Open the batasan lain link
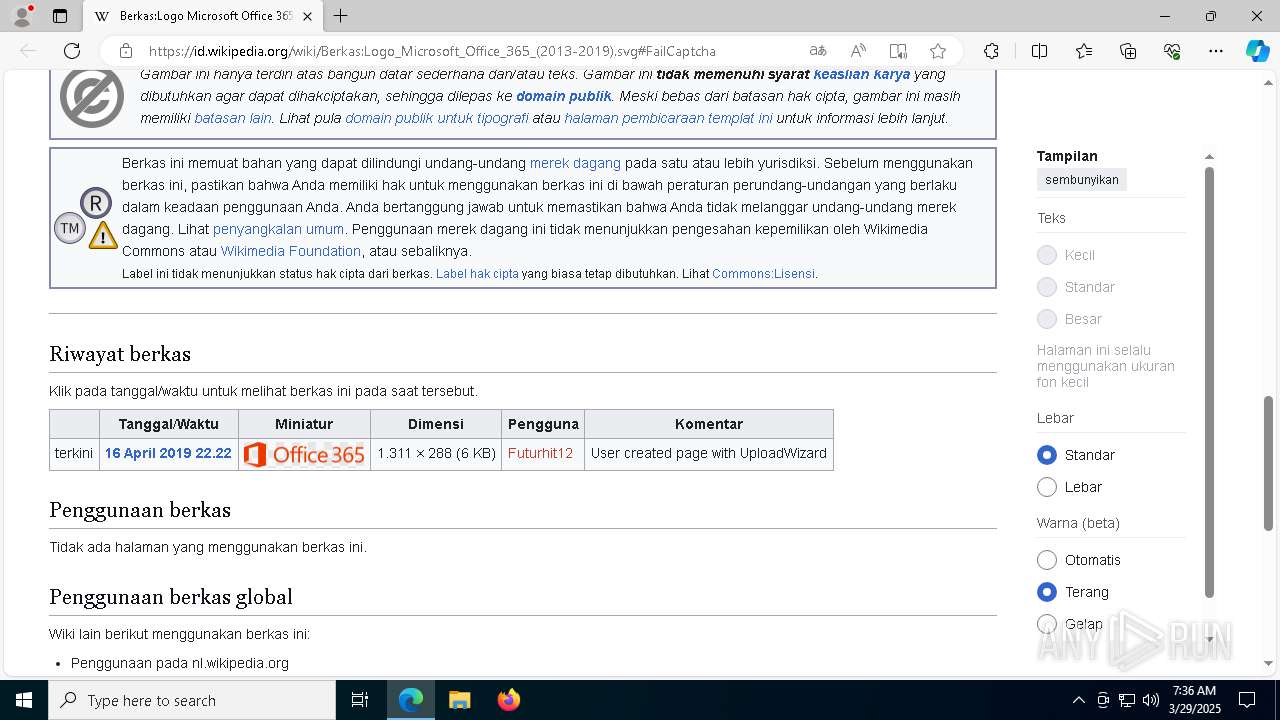Image resolution: width=1280 pixels, height=720 pixels. click(233, 118)
